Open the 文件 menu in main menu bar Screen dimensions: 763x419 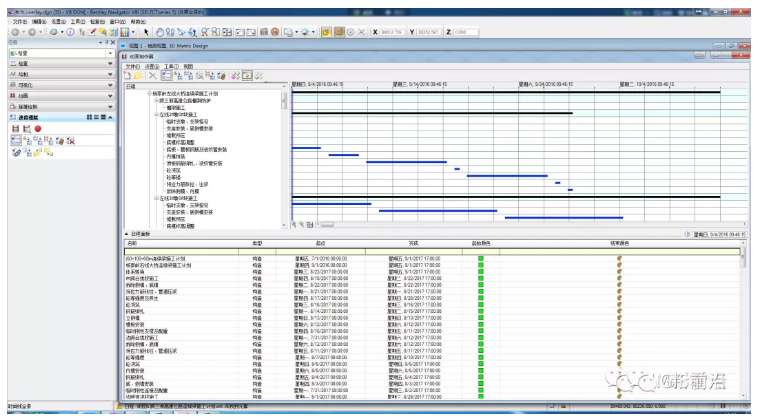[x=20, y=21]
